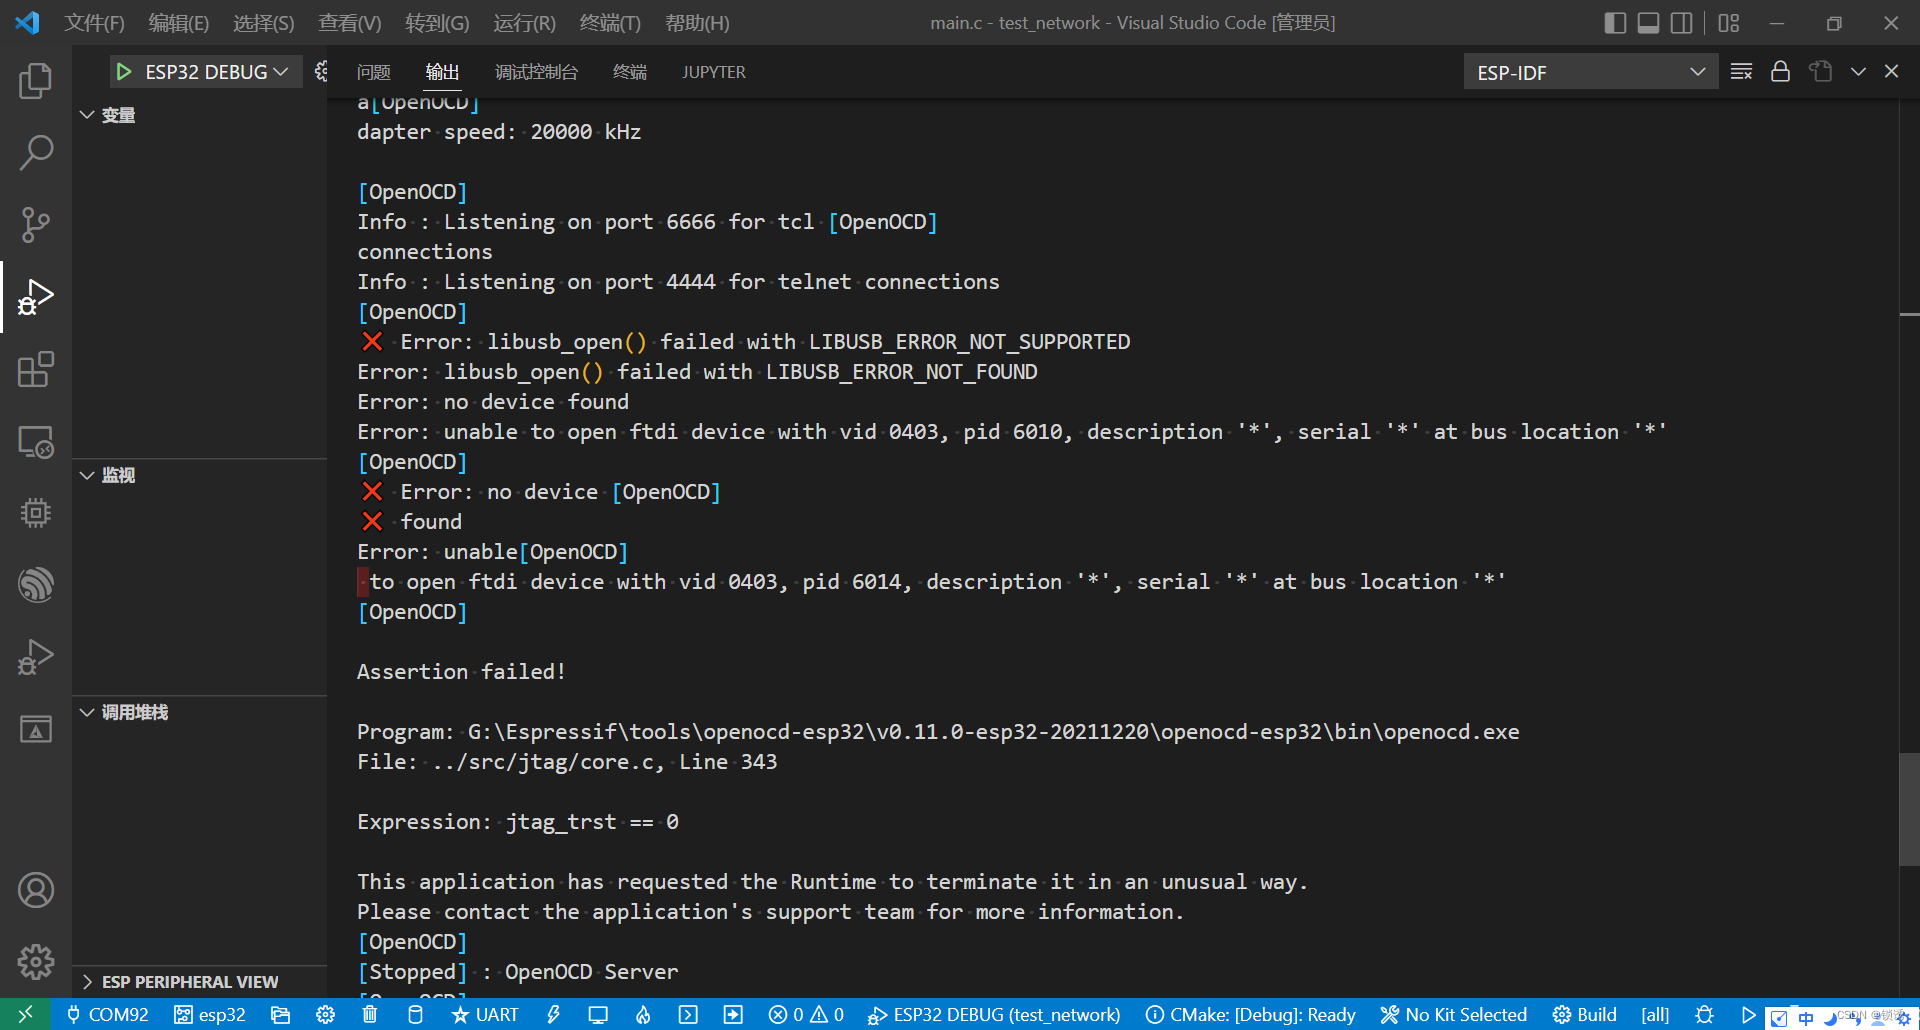The image size is (1920, 1030).
Task: Start debugging with green play button
Action: click(124, 72)
